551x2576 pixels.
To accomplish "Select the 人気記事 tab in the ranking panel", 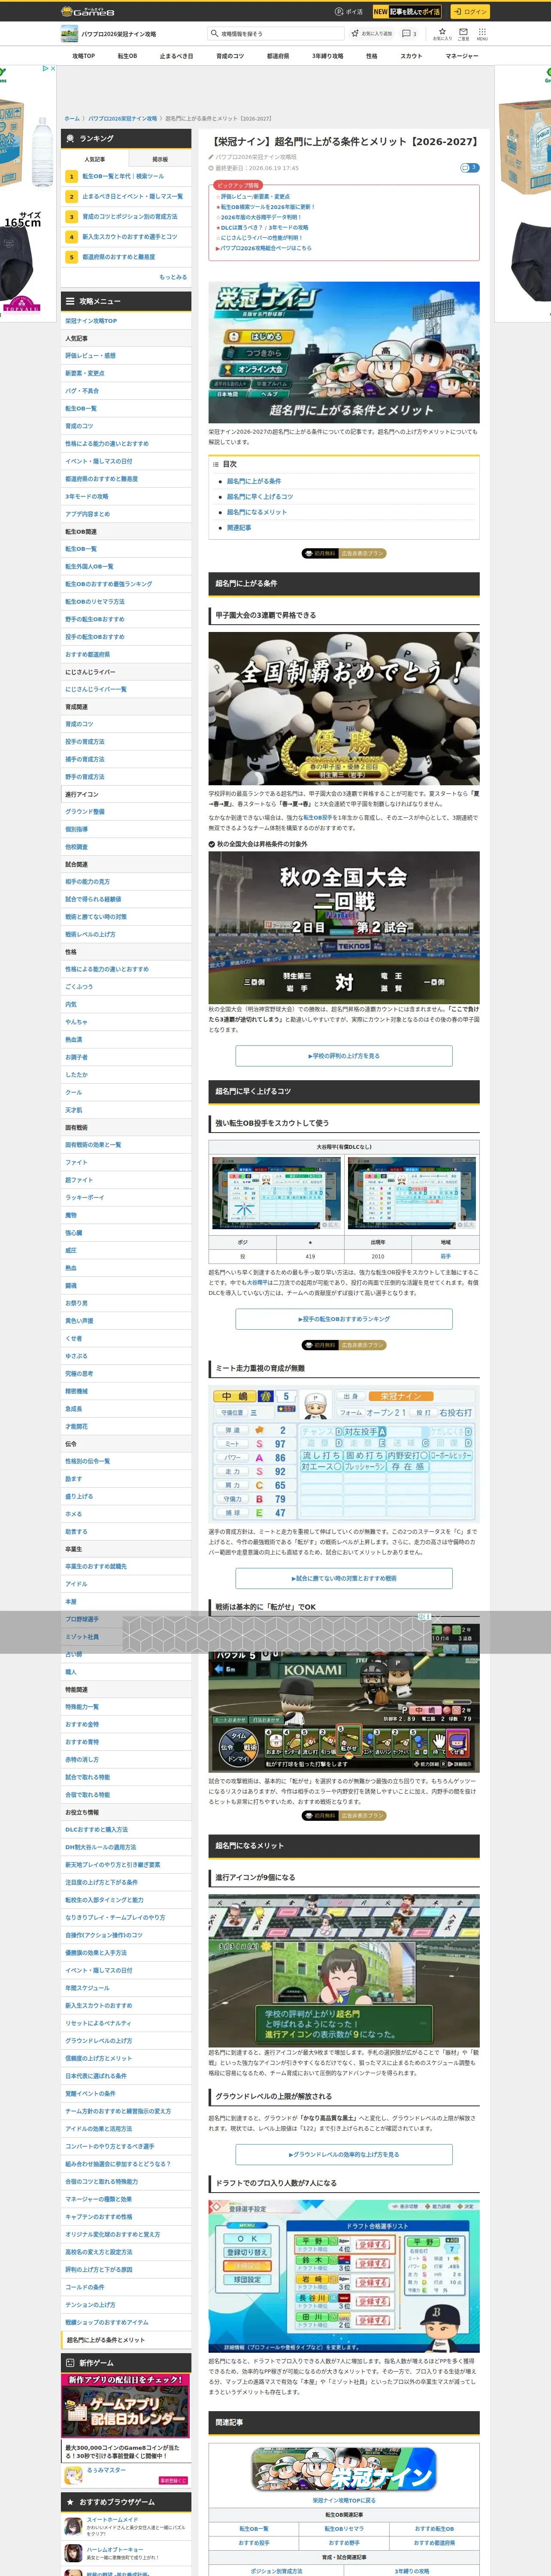I will [95, 159].
